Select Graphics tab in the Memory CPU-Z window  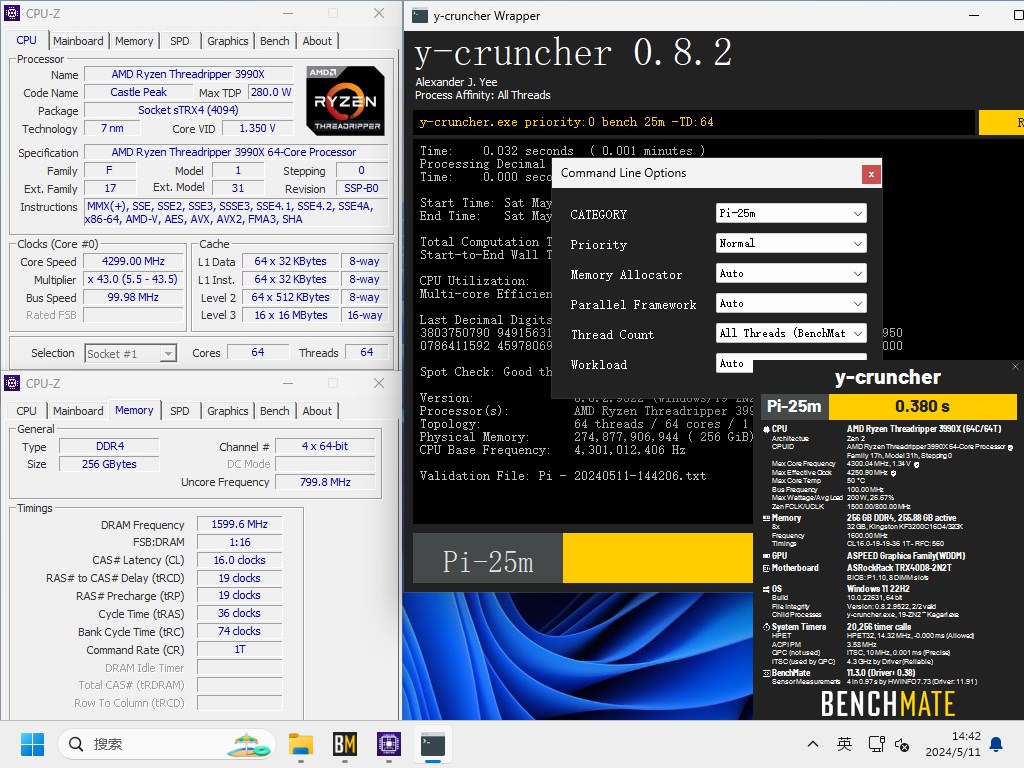pos(227,411)
